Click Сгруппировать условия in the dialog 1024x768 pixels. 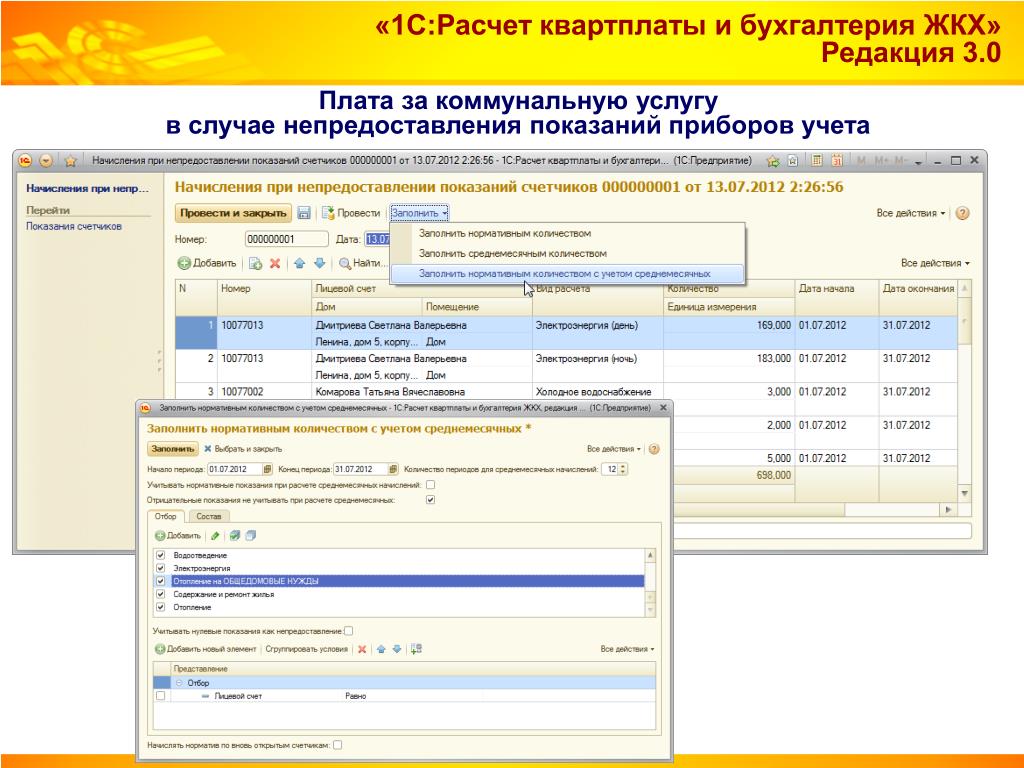pyautogui.click(x=306, y=649)
